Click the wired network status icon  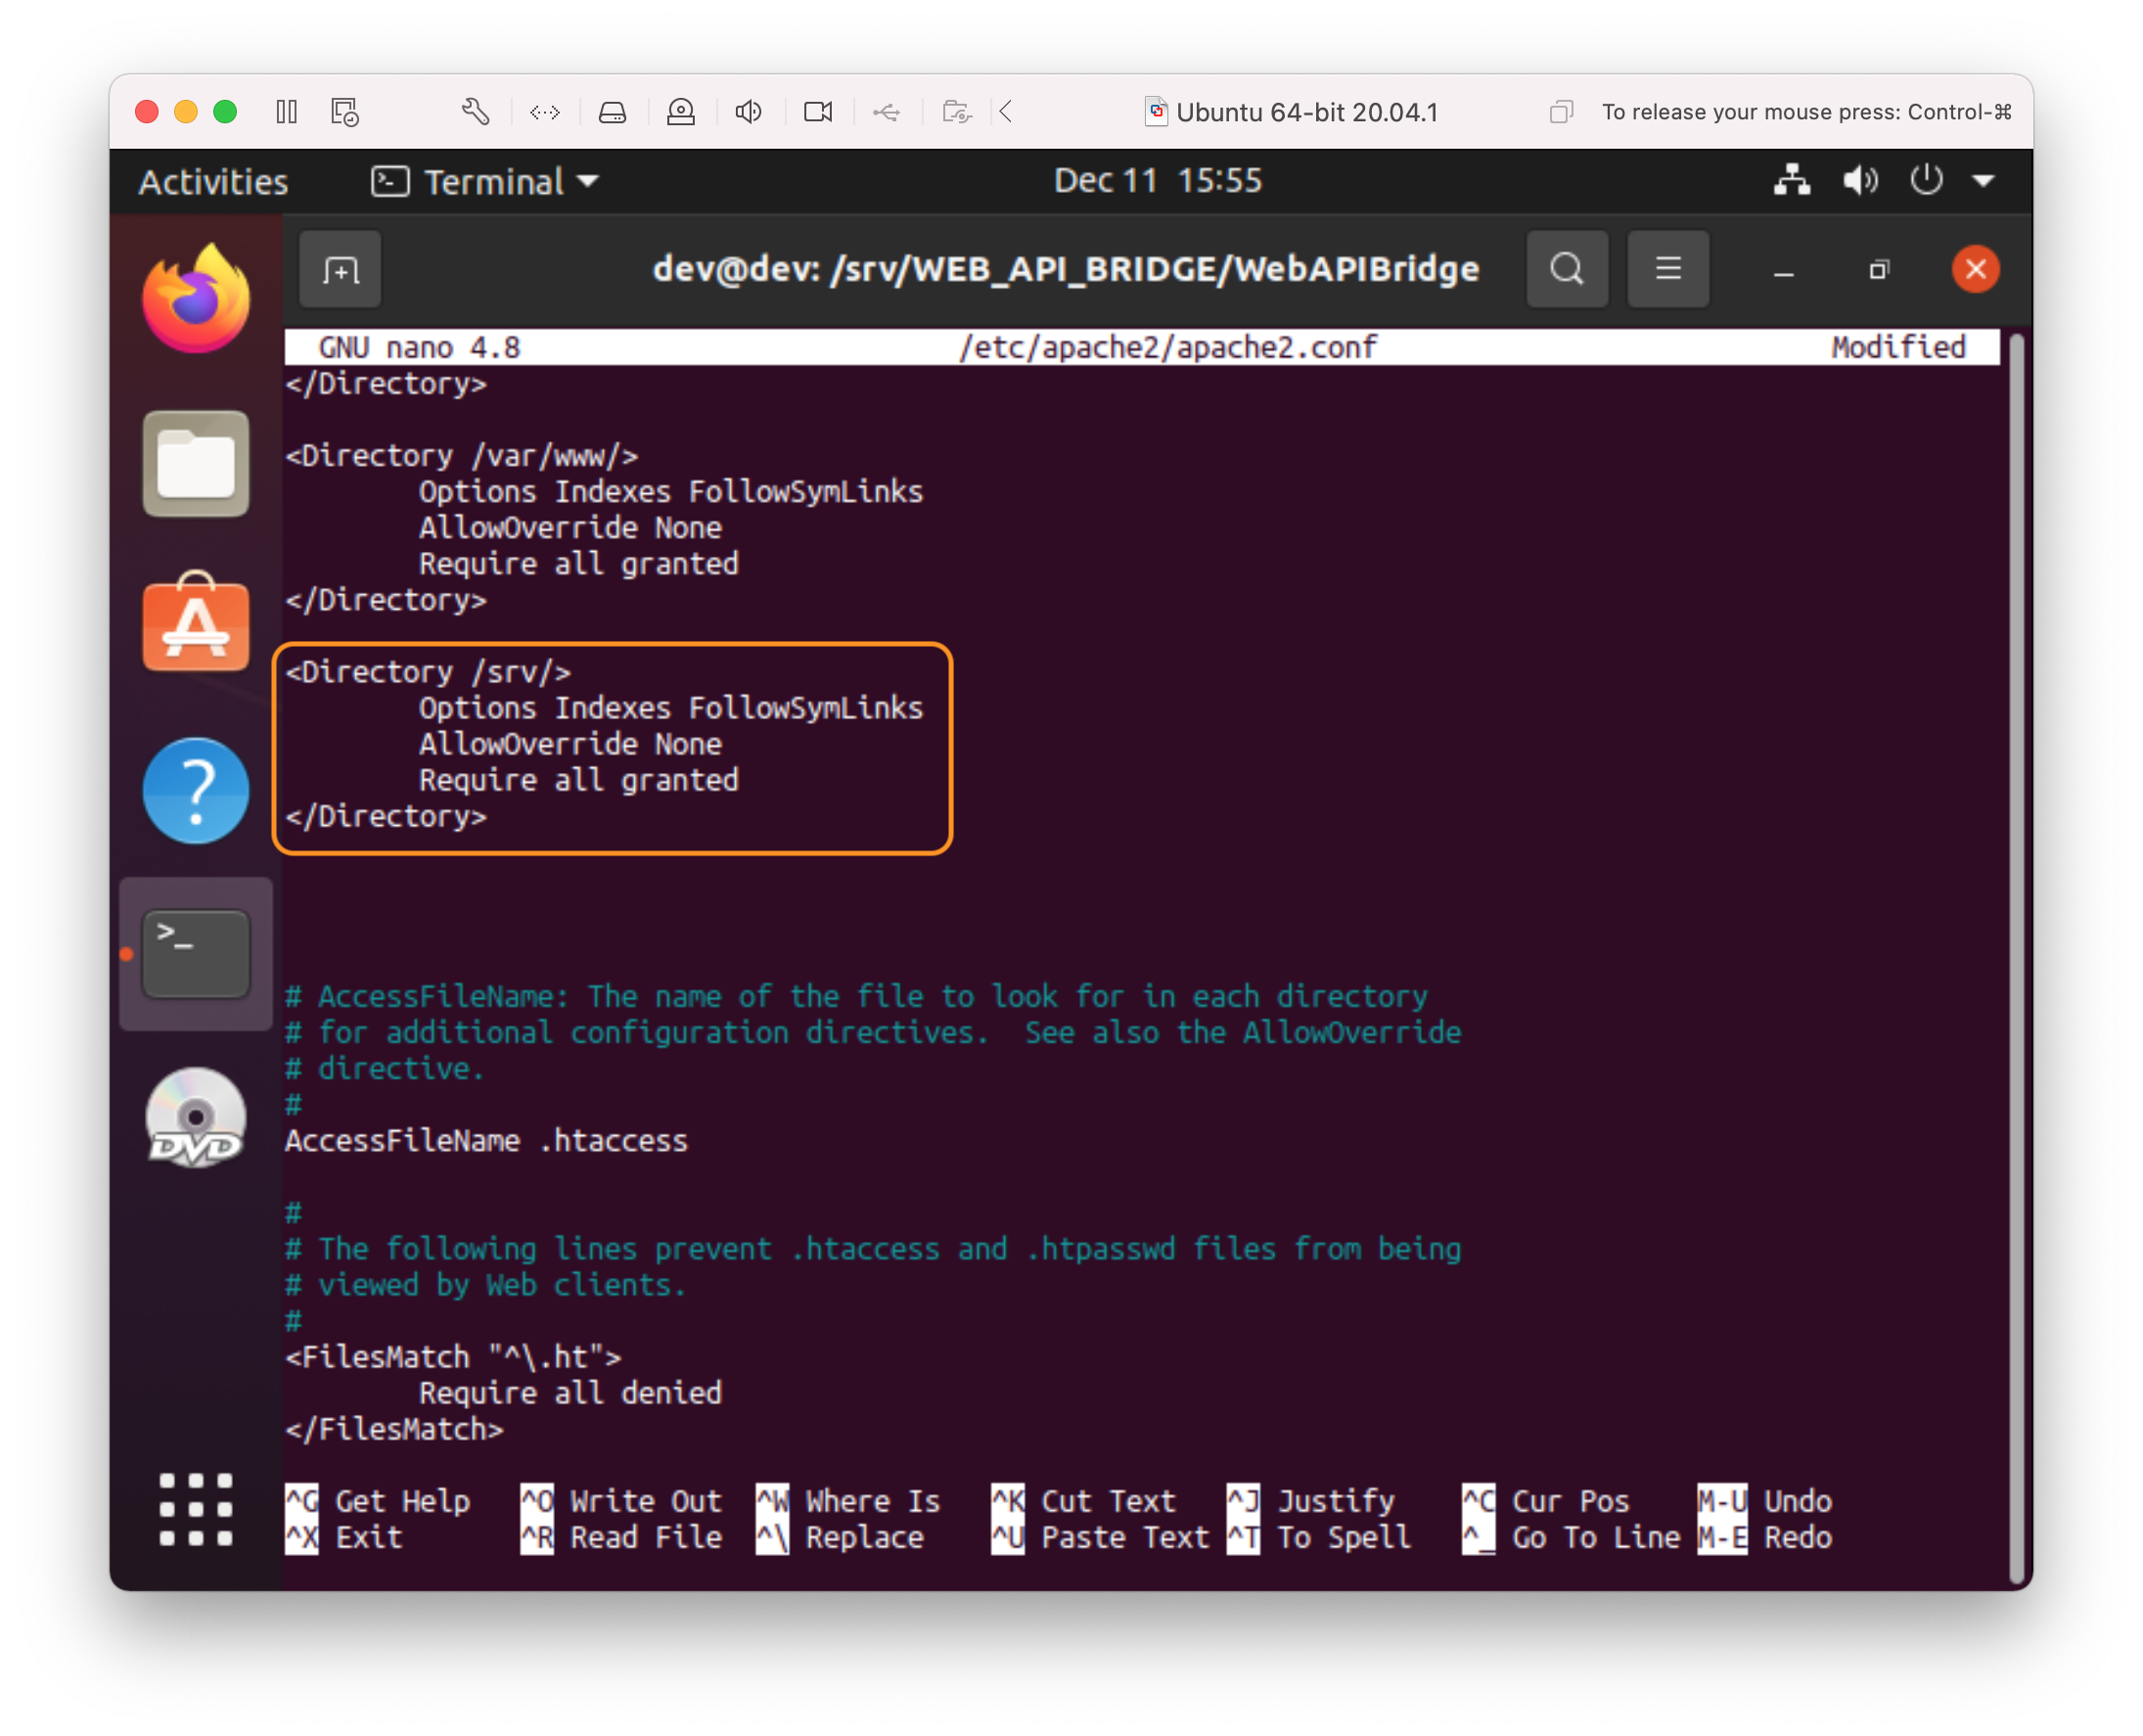(x=1791, y=181)
